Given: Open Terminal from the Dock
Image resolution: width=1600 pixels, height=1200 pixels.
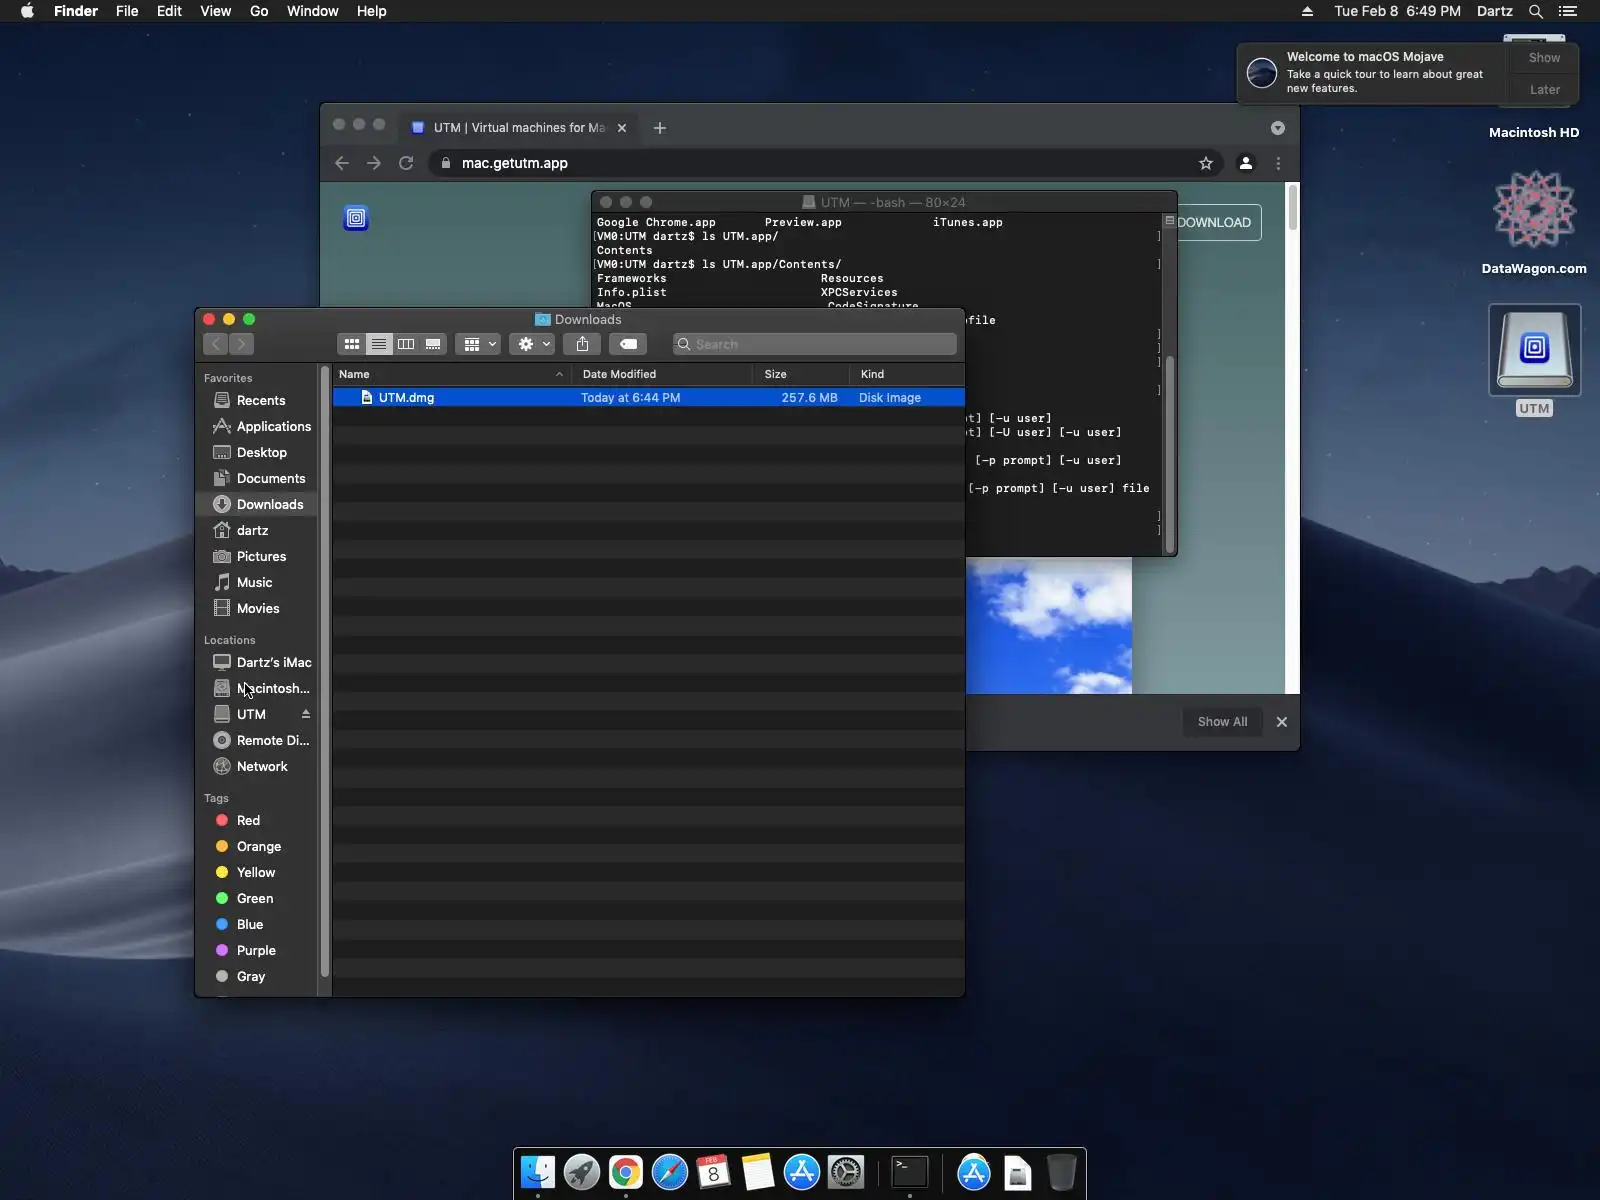Looking at the screenshot, I should point(910,1172).
